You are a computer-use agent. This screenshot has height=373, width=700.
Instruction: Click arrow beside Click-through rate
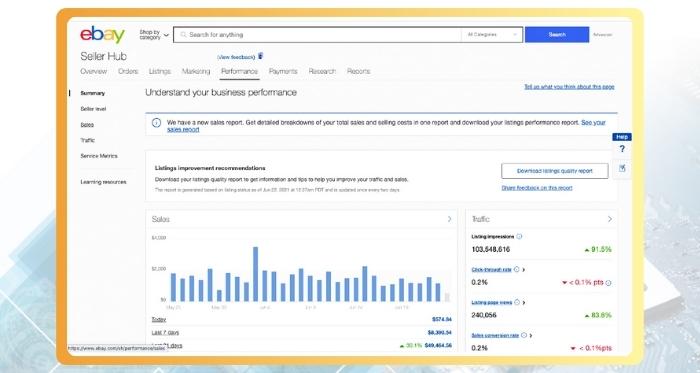tap(524, 270)
